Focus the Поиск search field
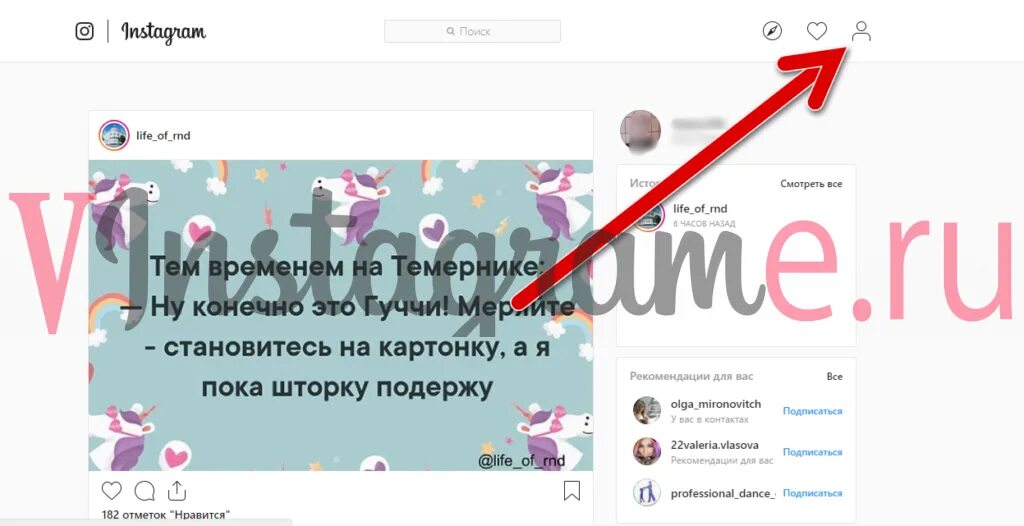 (472, 31)
